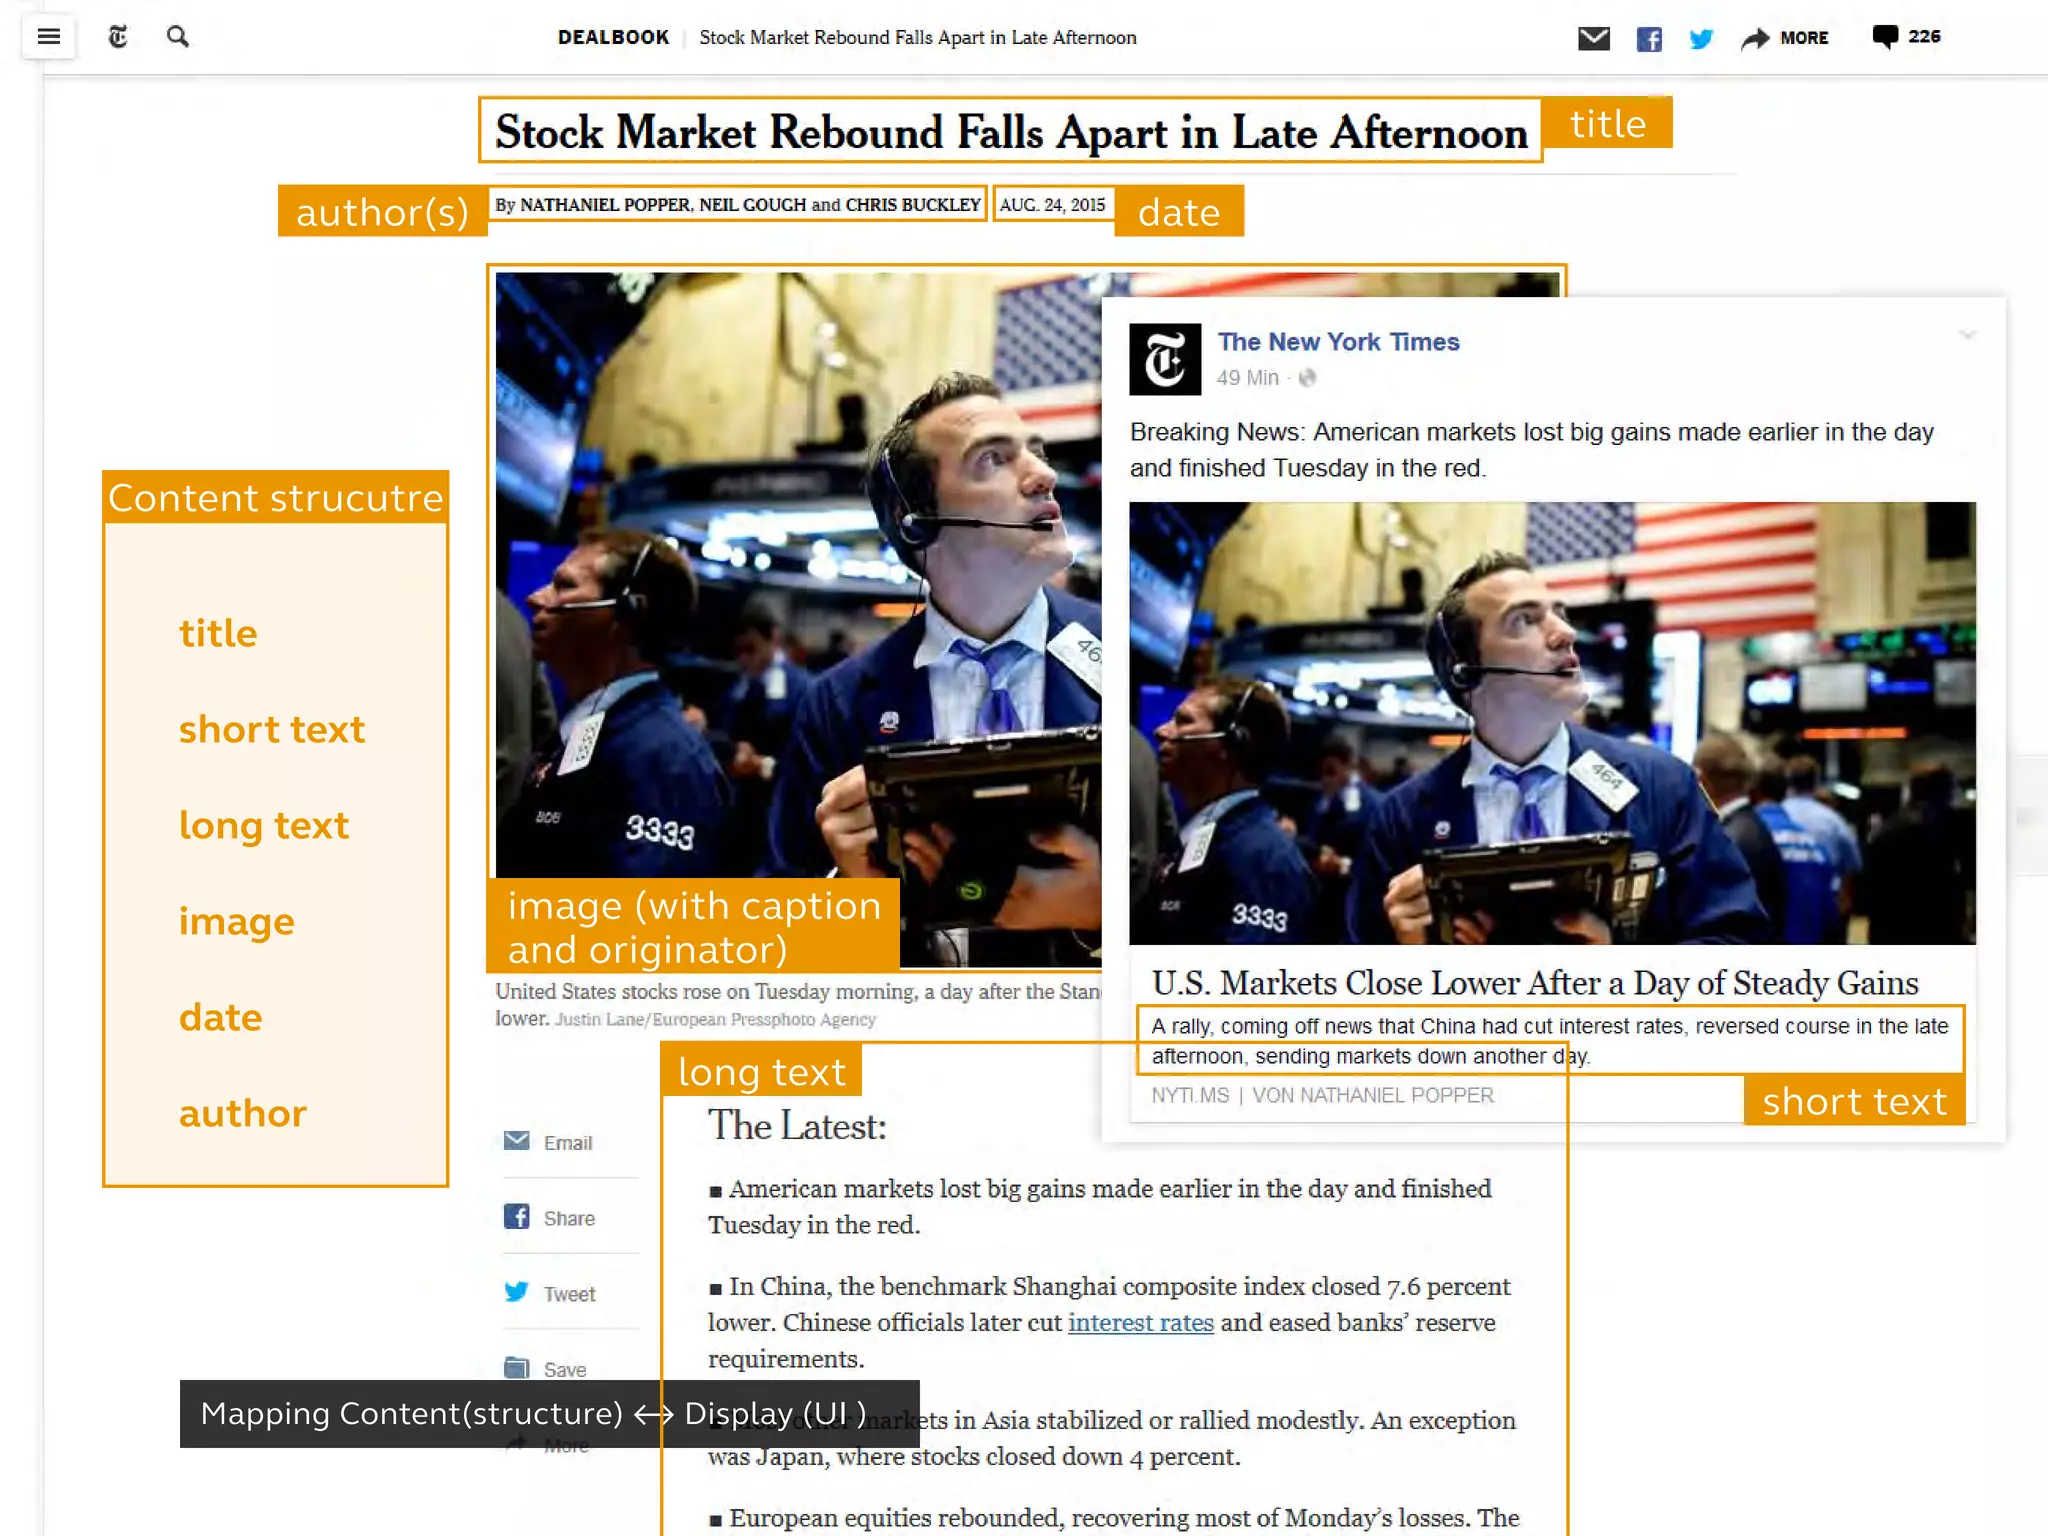Open the NATHANIEL POPPER author byline
Viewport: 2048px width, 1536px height.
pos(605,205)
